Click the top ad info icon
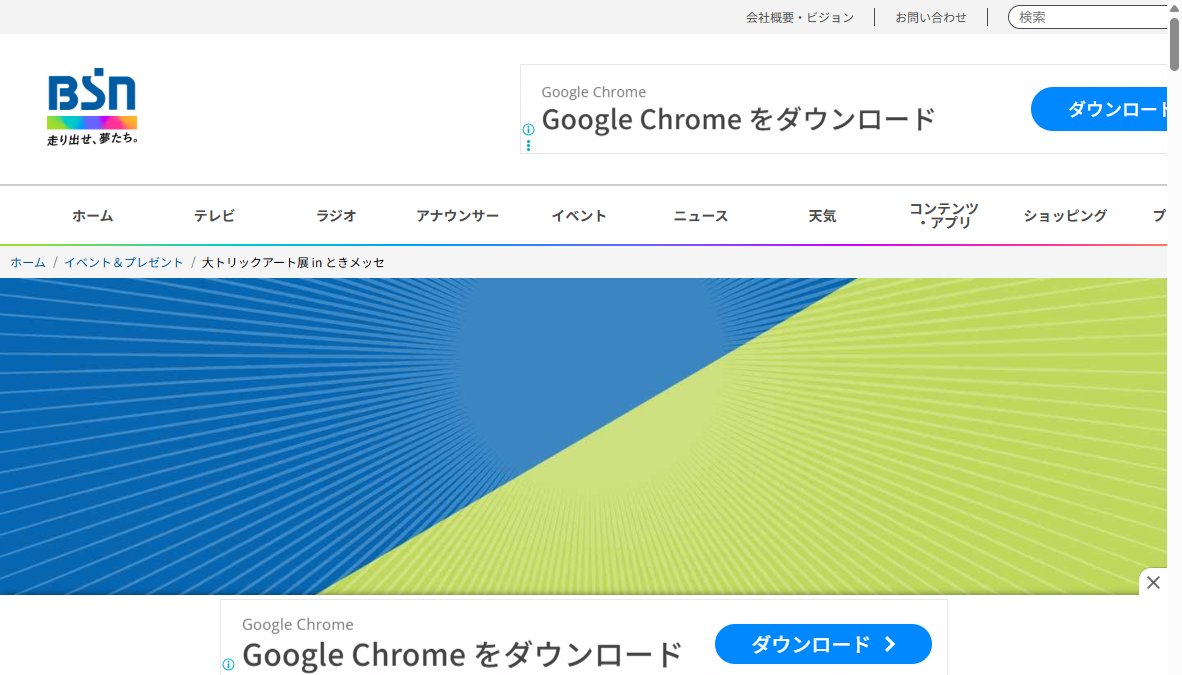 pyautogui.click(x=528, y=130)
